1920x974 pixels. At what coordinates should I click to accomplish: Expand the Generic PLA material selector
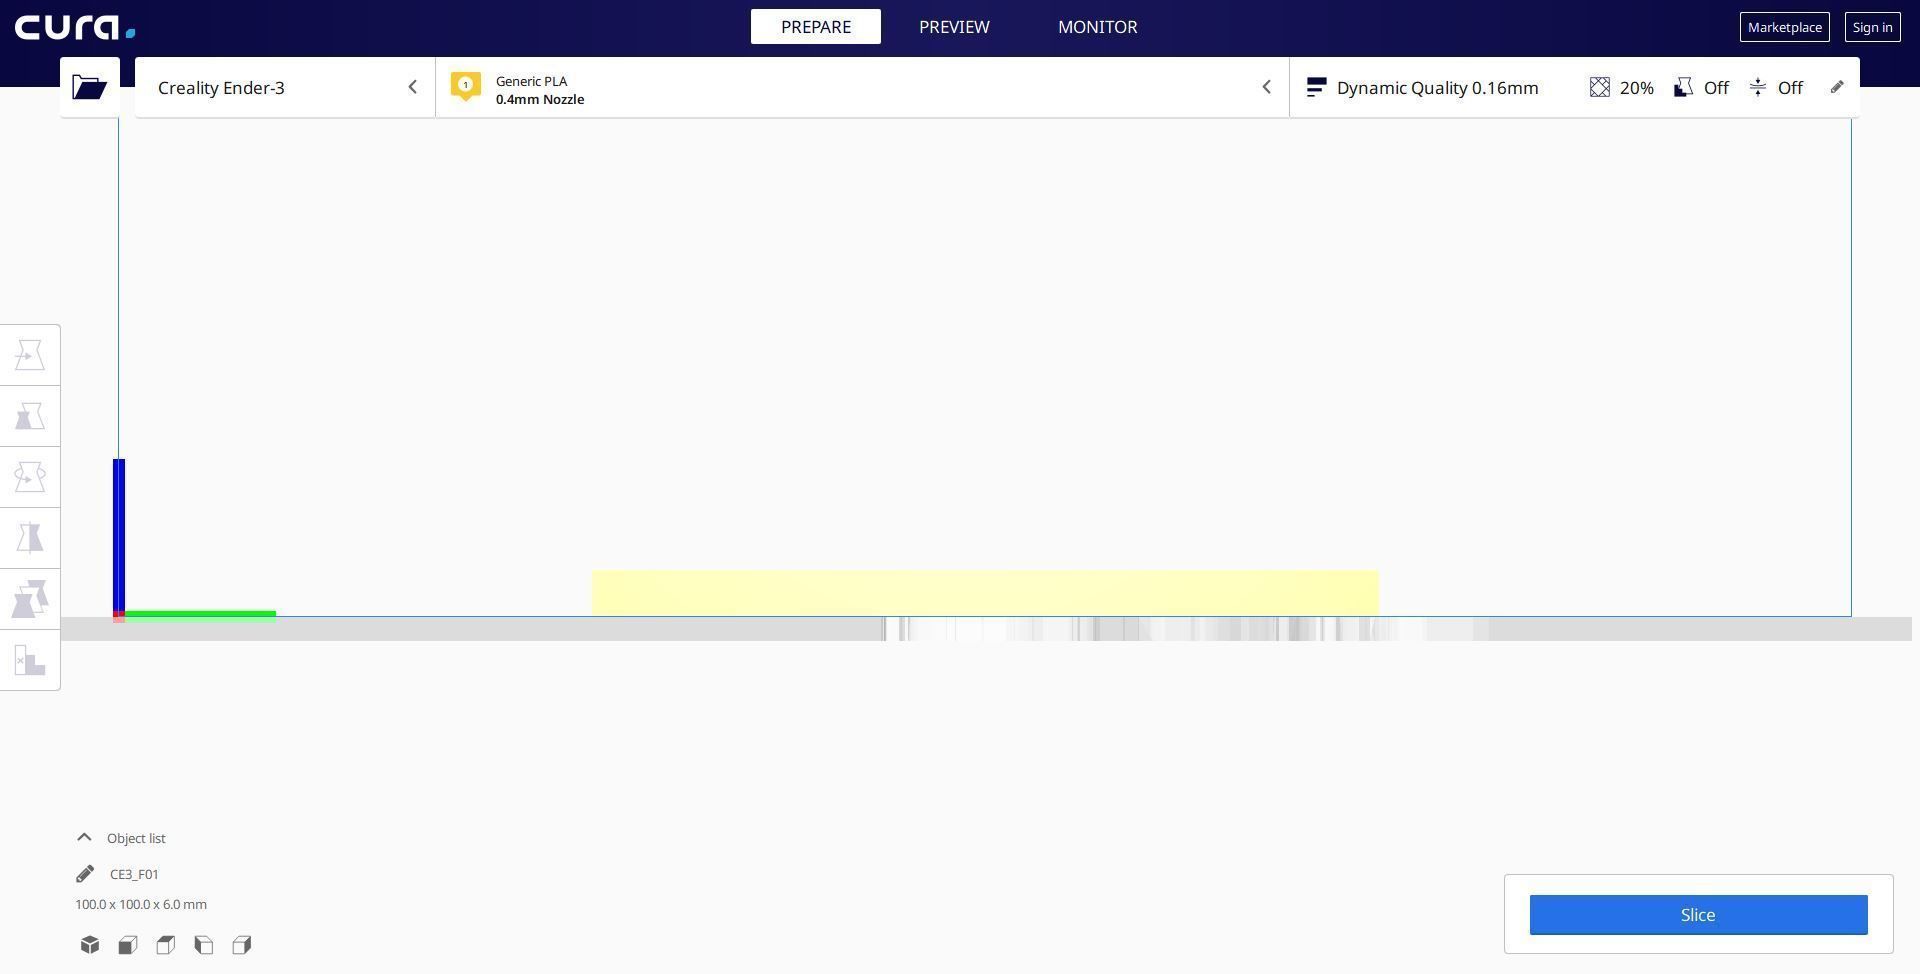coord(862,87)
